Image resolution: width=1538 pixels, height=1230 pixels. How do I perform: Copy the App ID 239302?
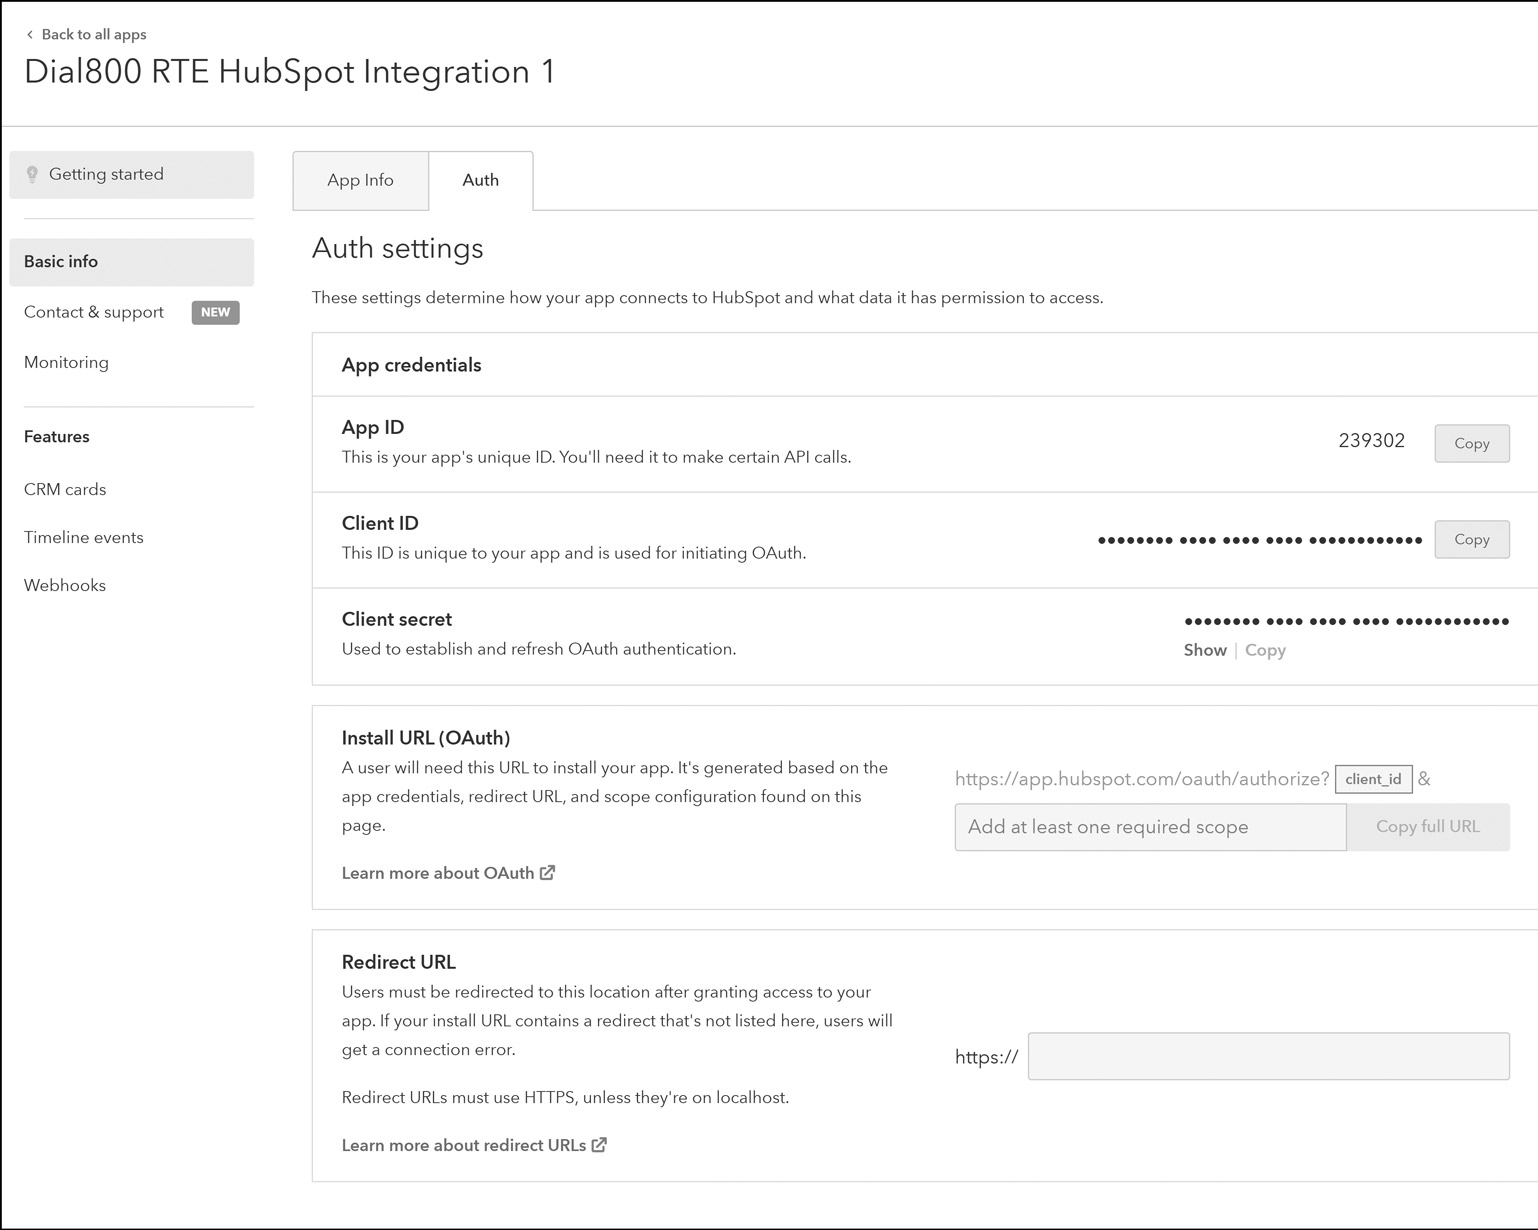point(1471,443)
